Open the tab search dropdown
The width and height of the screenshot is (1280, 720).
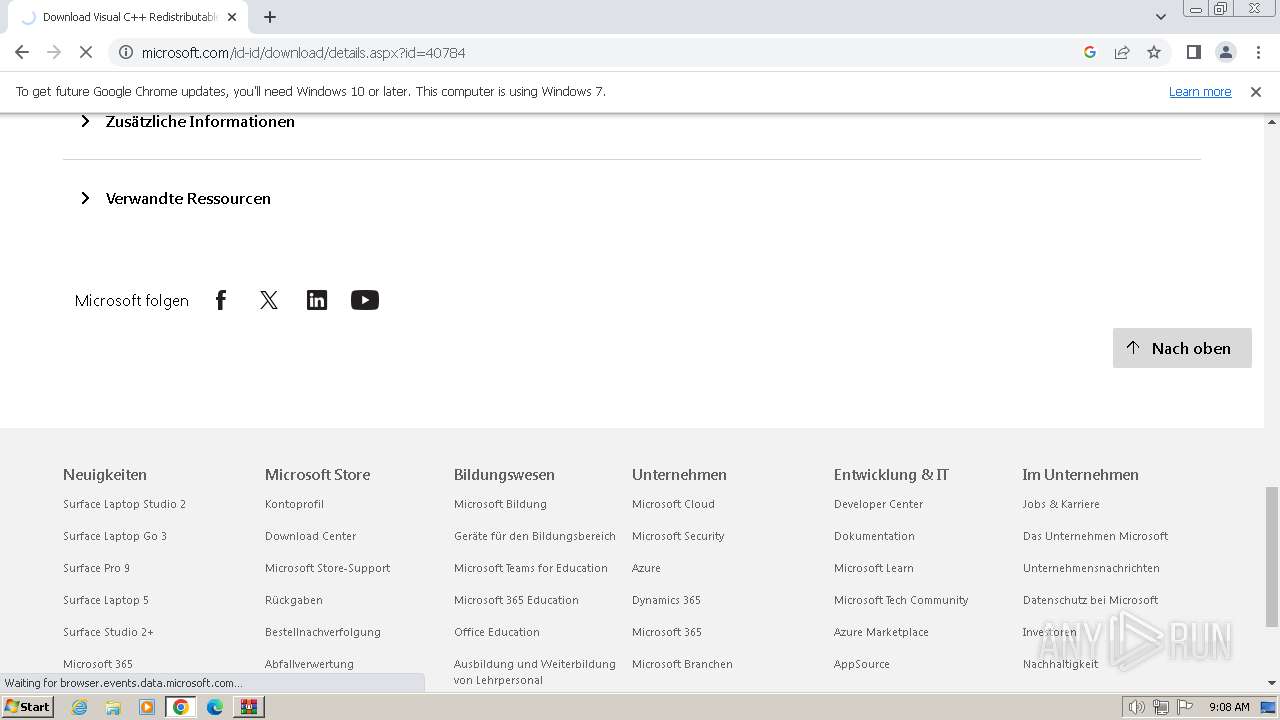point(1161,17)
